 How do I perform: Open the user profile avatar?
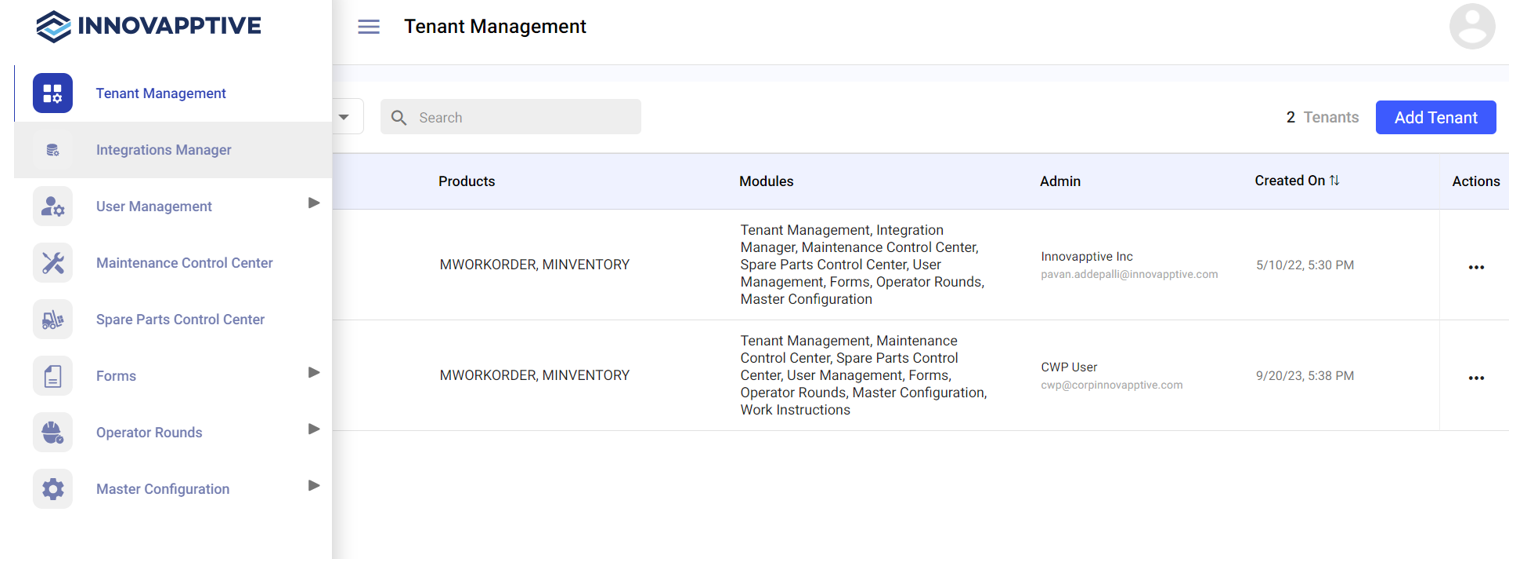1472,26
